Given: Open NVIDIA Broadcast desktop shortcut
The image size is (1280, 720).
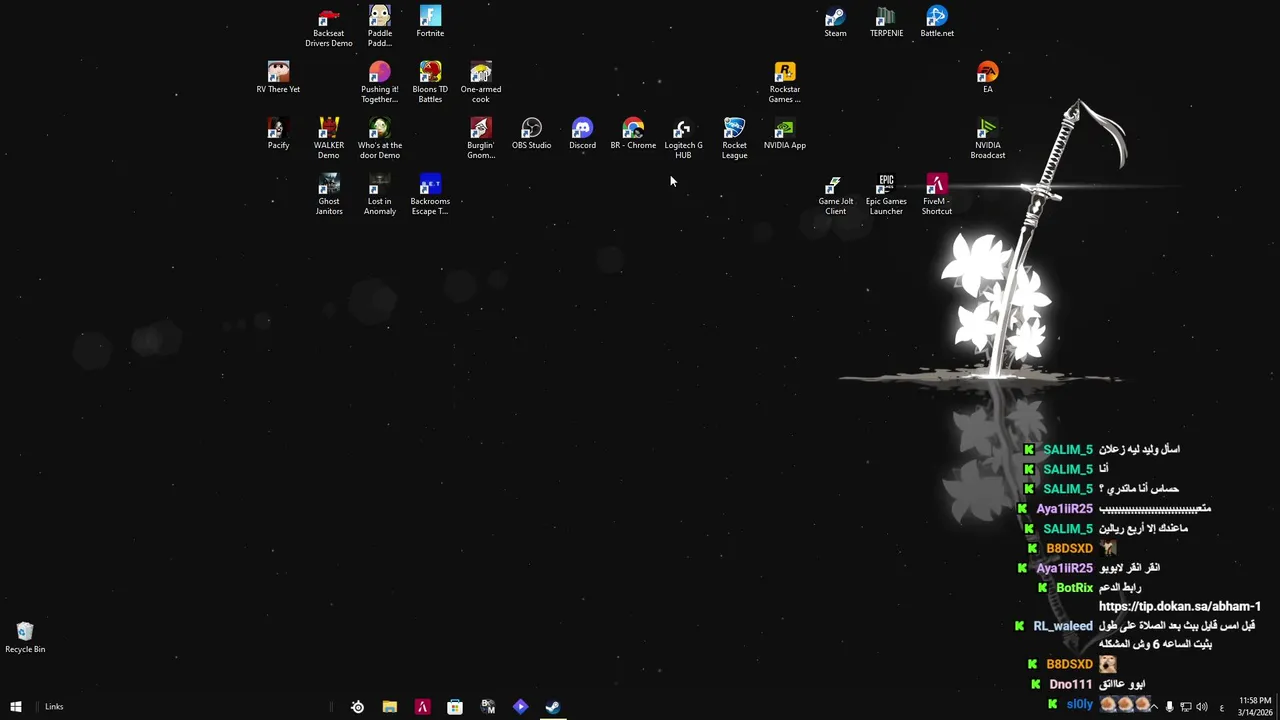Looking at the screenshot, I should [x=988, y=139].
